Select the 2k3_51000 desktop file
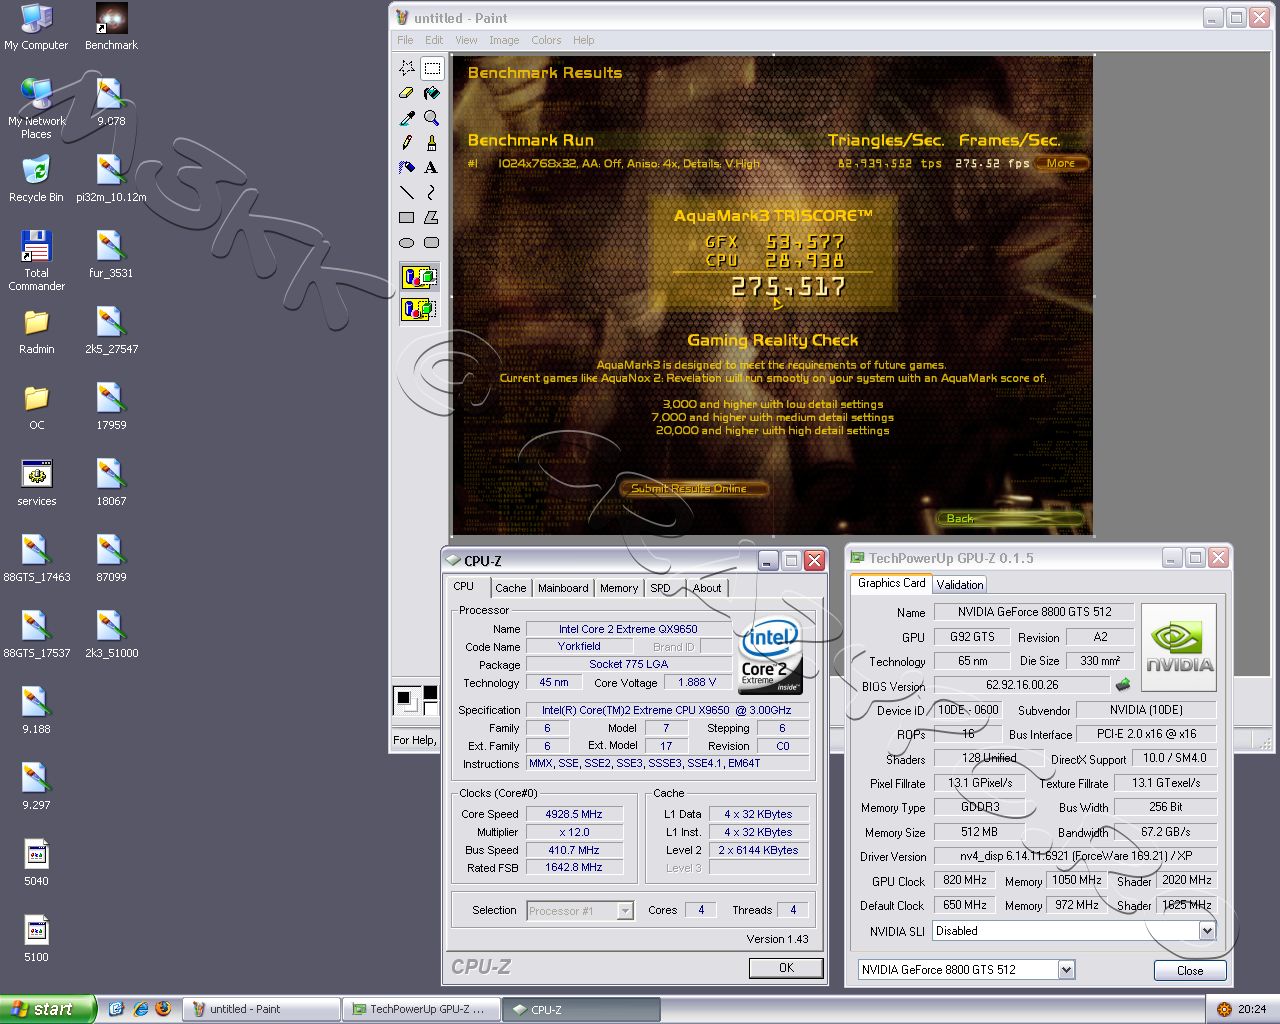This screenshot has height=1024, width=1280. pyautogui.click(x=111, y=635)
